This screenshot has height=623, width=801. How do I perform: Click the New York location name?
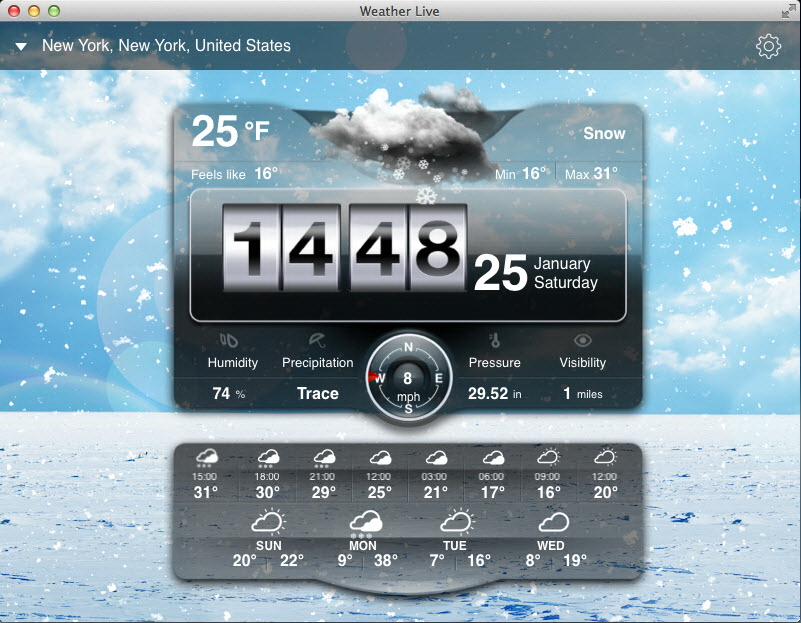pyautogui.click(x=166, y=46)
